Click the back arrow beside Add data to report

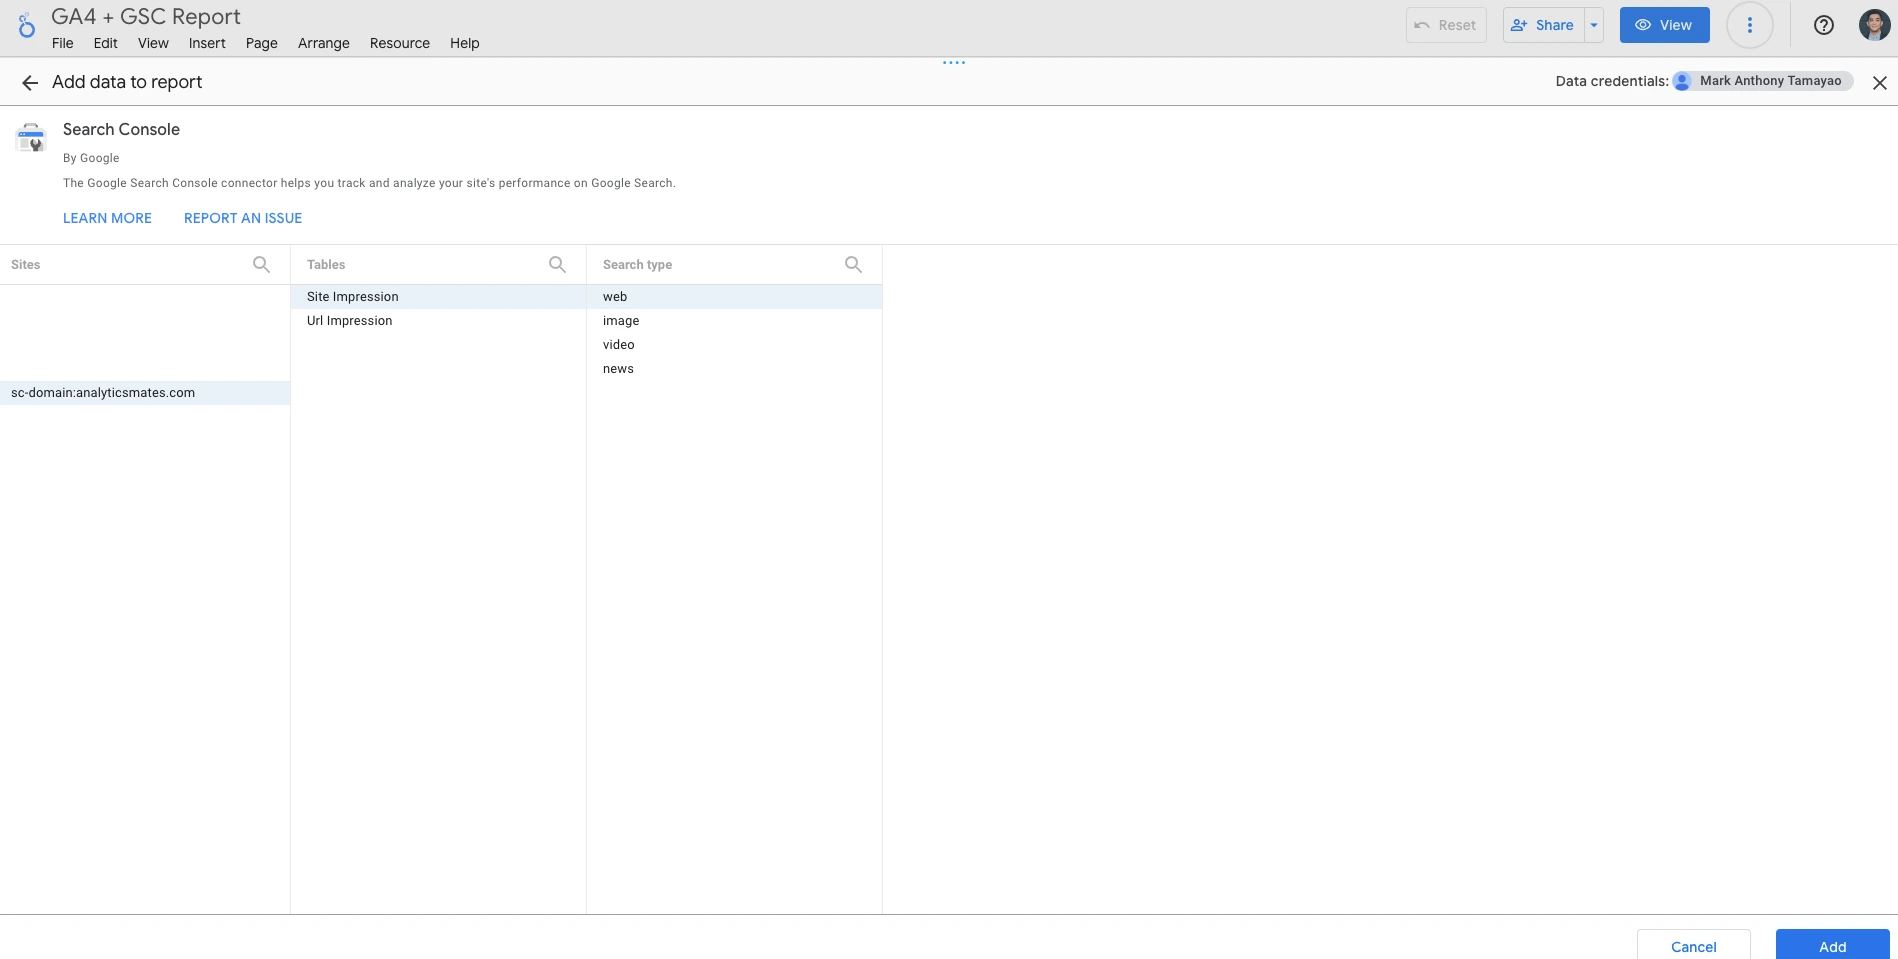click(30, 83)
